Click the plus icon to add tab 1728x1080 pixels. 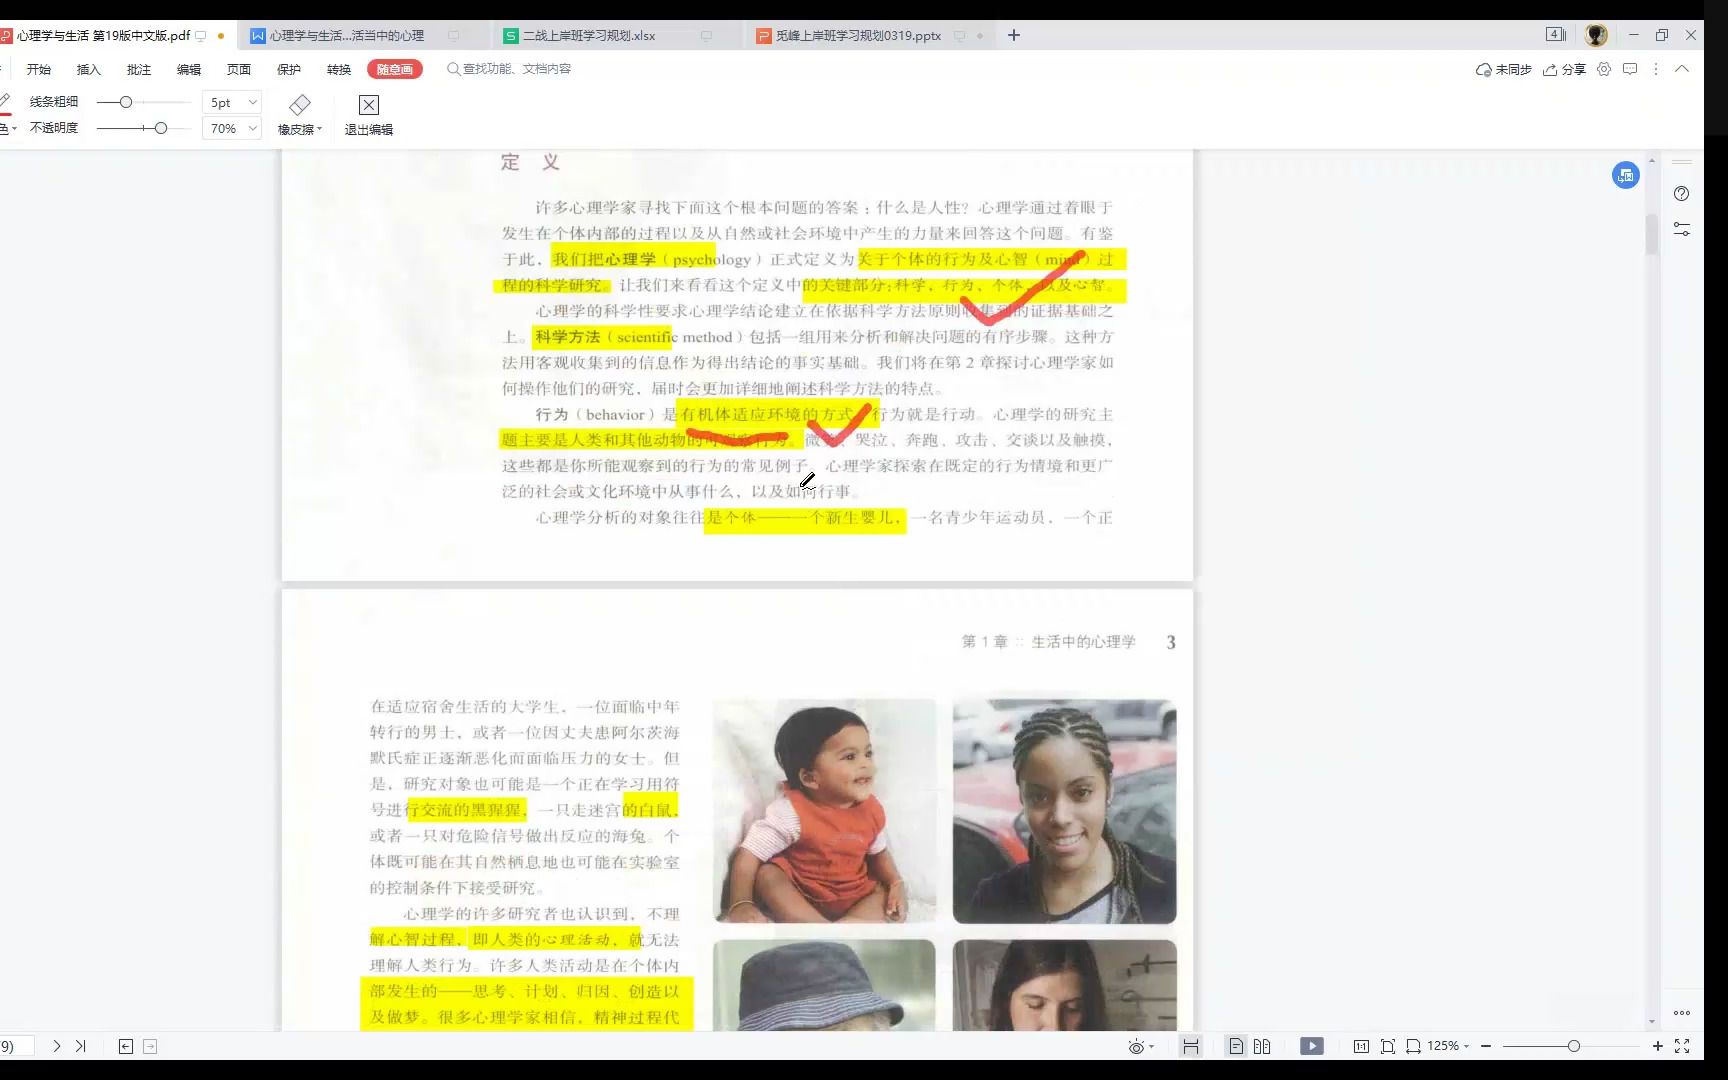(x=1014, y=35)
